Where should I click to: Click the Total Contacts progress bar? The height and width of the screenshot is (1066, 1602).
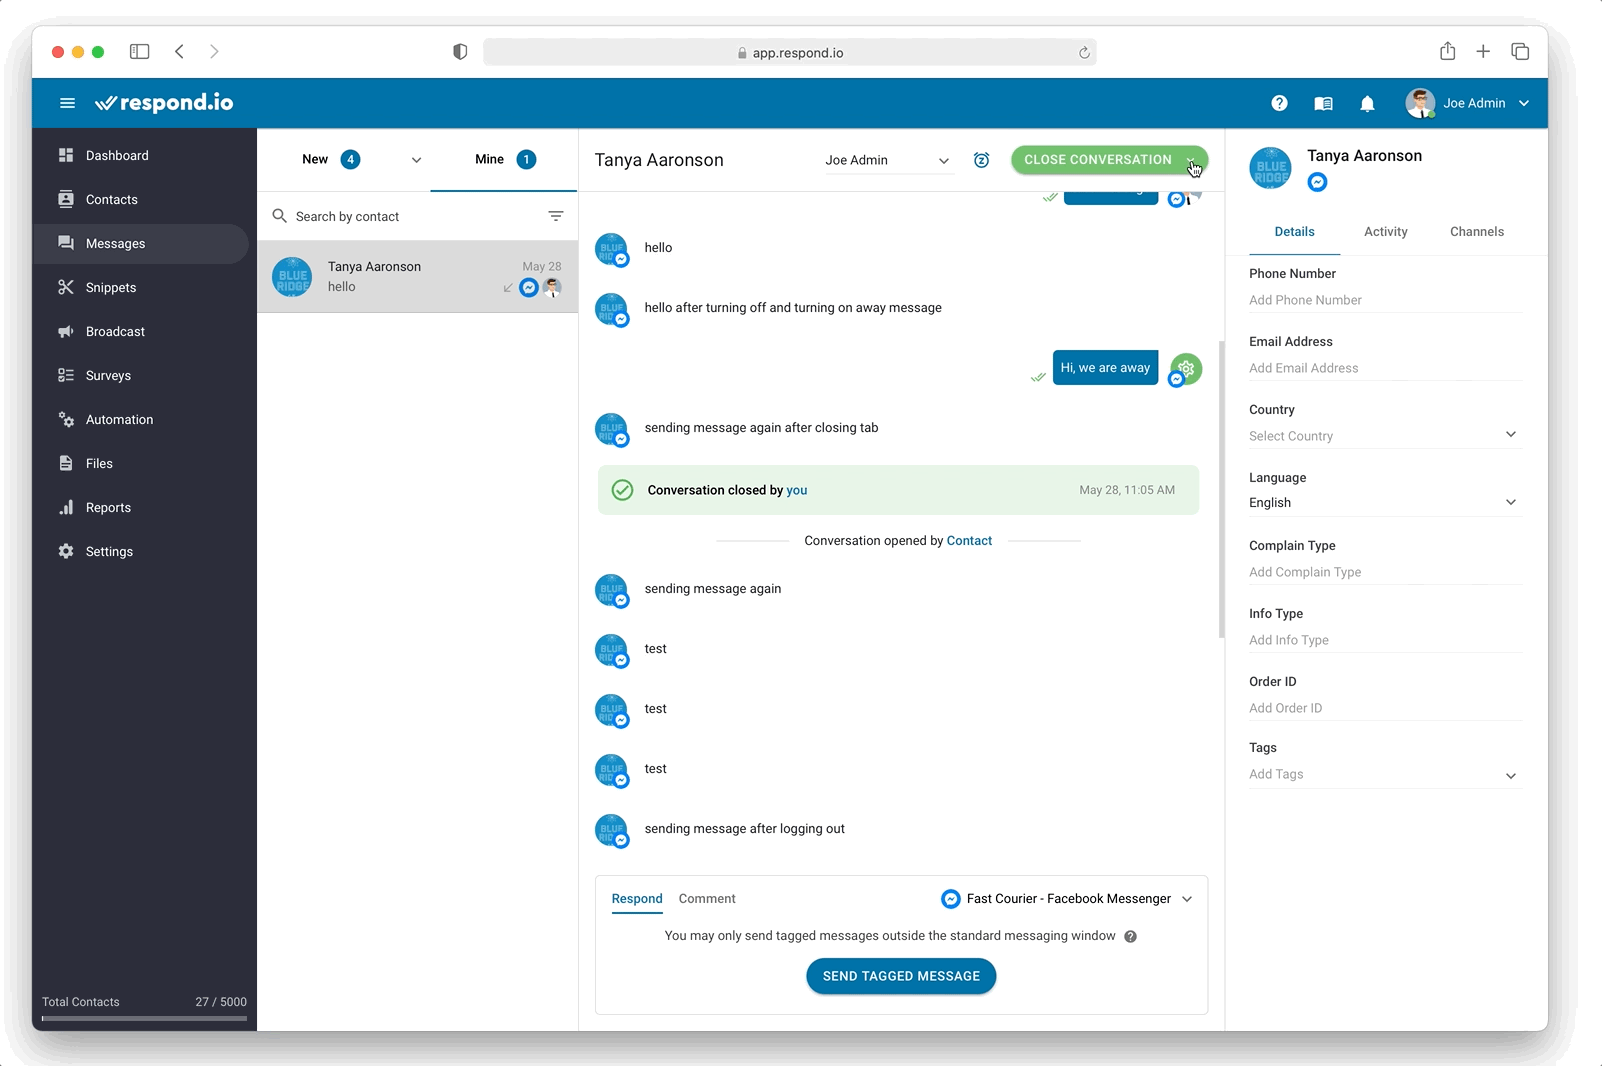click(144, 1018)
